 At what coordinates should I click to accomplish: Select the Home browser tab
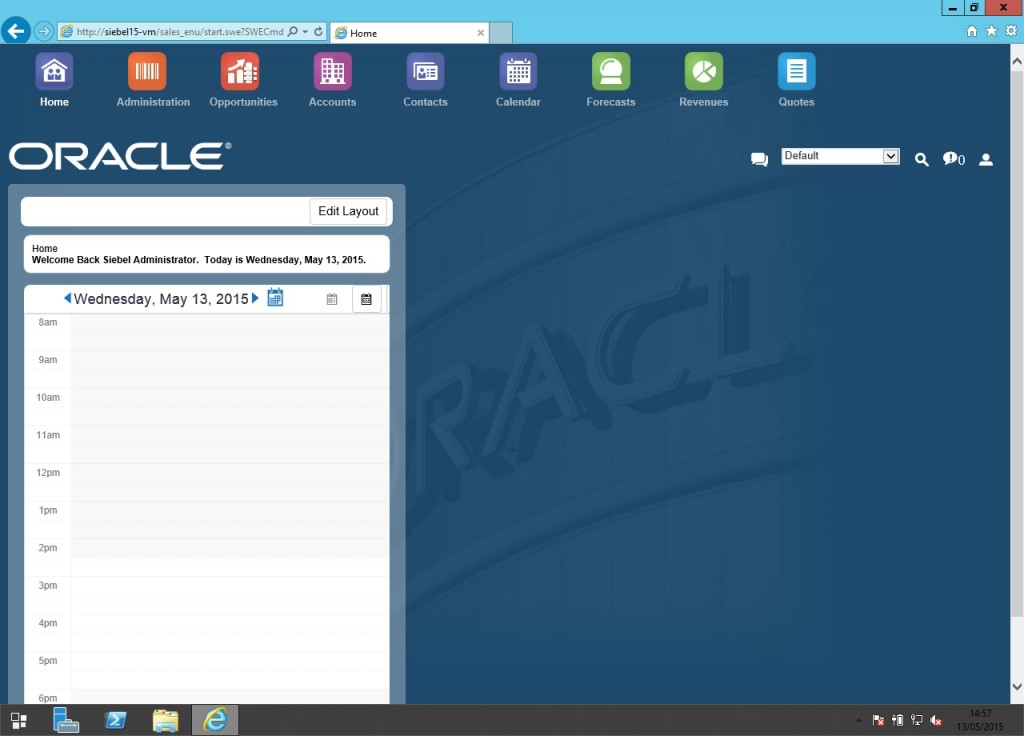tap(409, 33)
